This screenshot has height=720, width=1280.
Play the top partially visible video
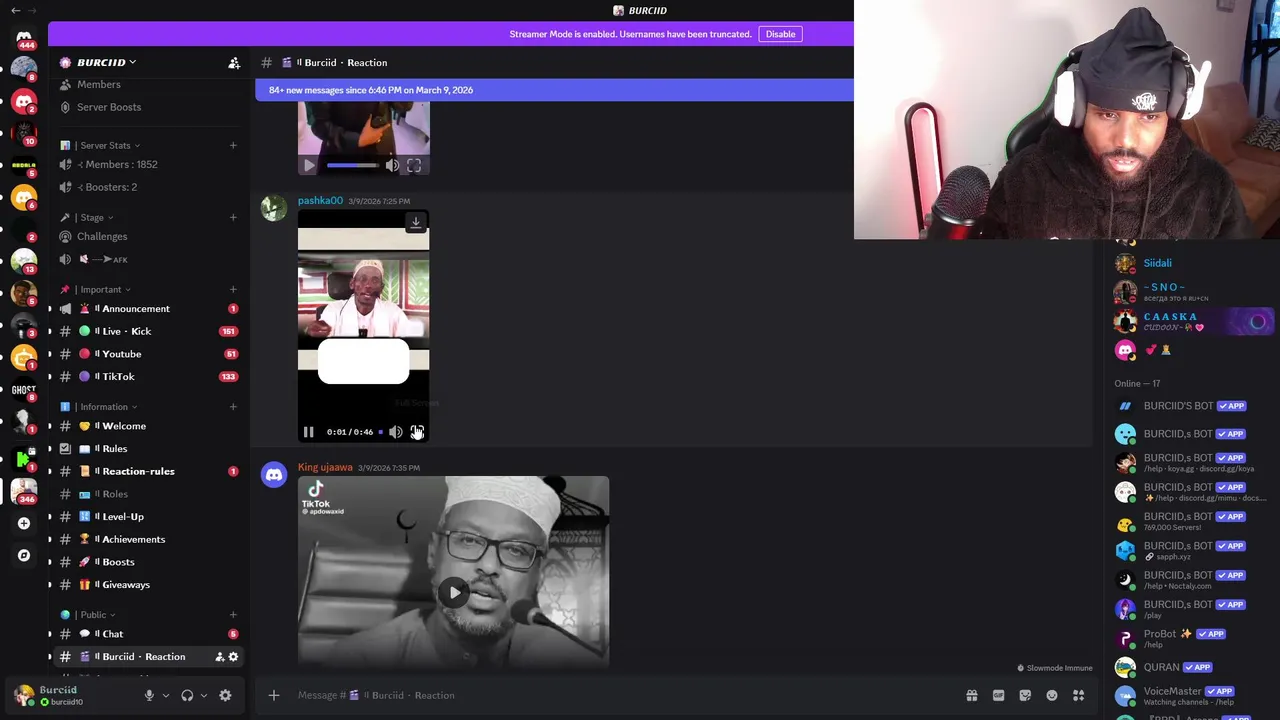pyautogui.click(x=309, y=166)
